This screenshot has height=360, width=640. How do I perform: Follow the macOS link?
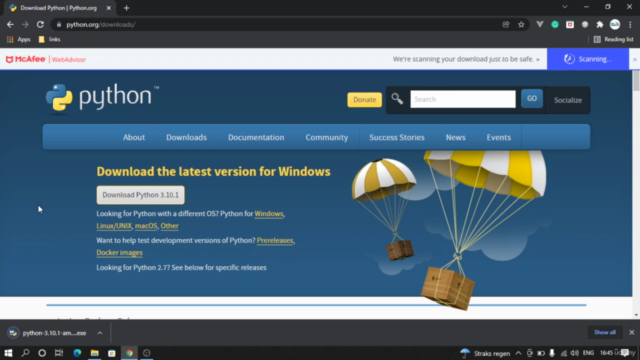tap(146, 226)
